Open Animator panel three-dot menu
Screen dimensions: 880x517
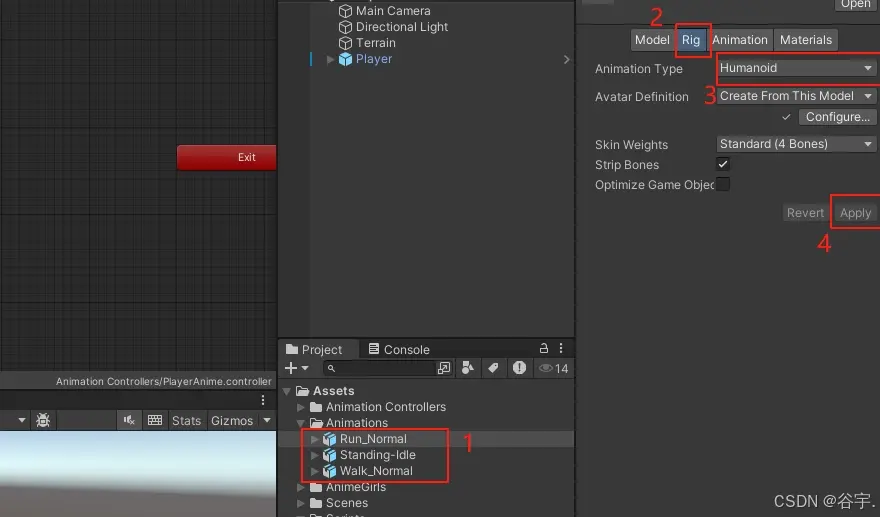click(263, 400)
